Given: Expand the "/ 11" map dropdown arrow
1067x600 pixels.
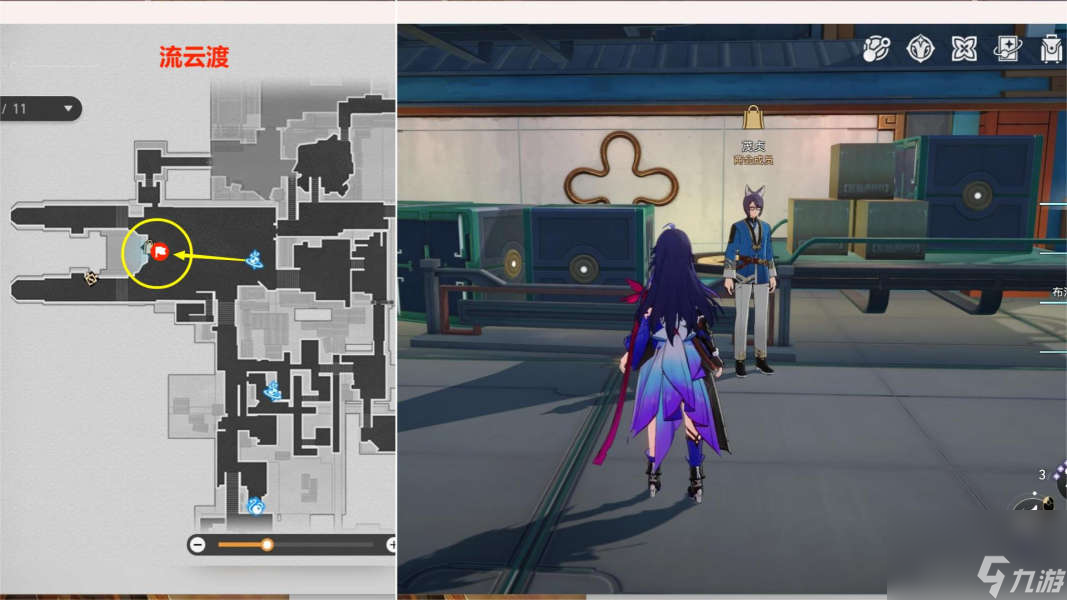Looking at the screenshot, I should (68, 109).
